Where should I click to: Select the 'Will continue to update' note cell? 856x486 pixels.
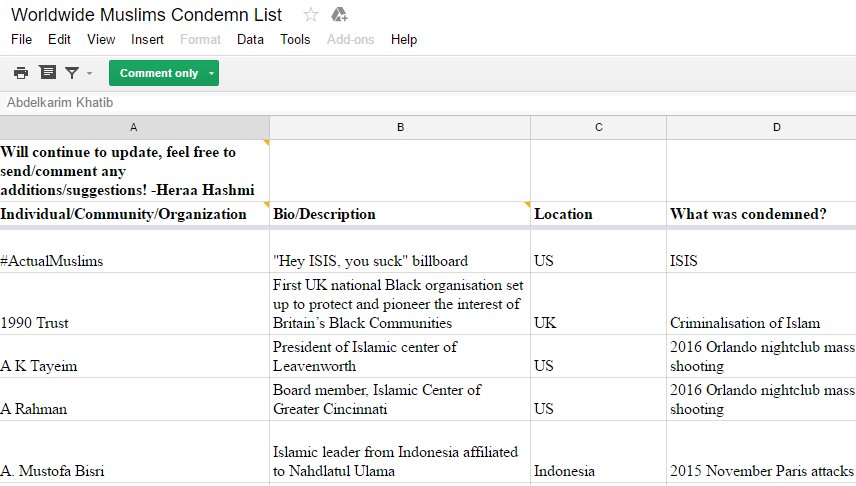(134, 170)
